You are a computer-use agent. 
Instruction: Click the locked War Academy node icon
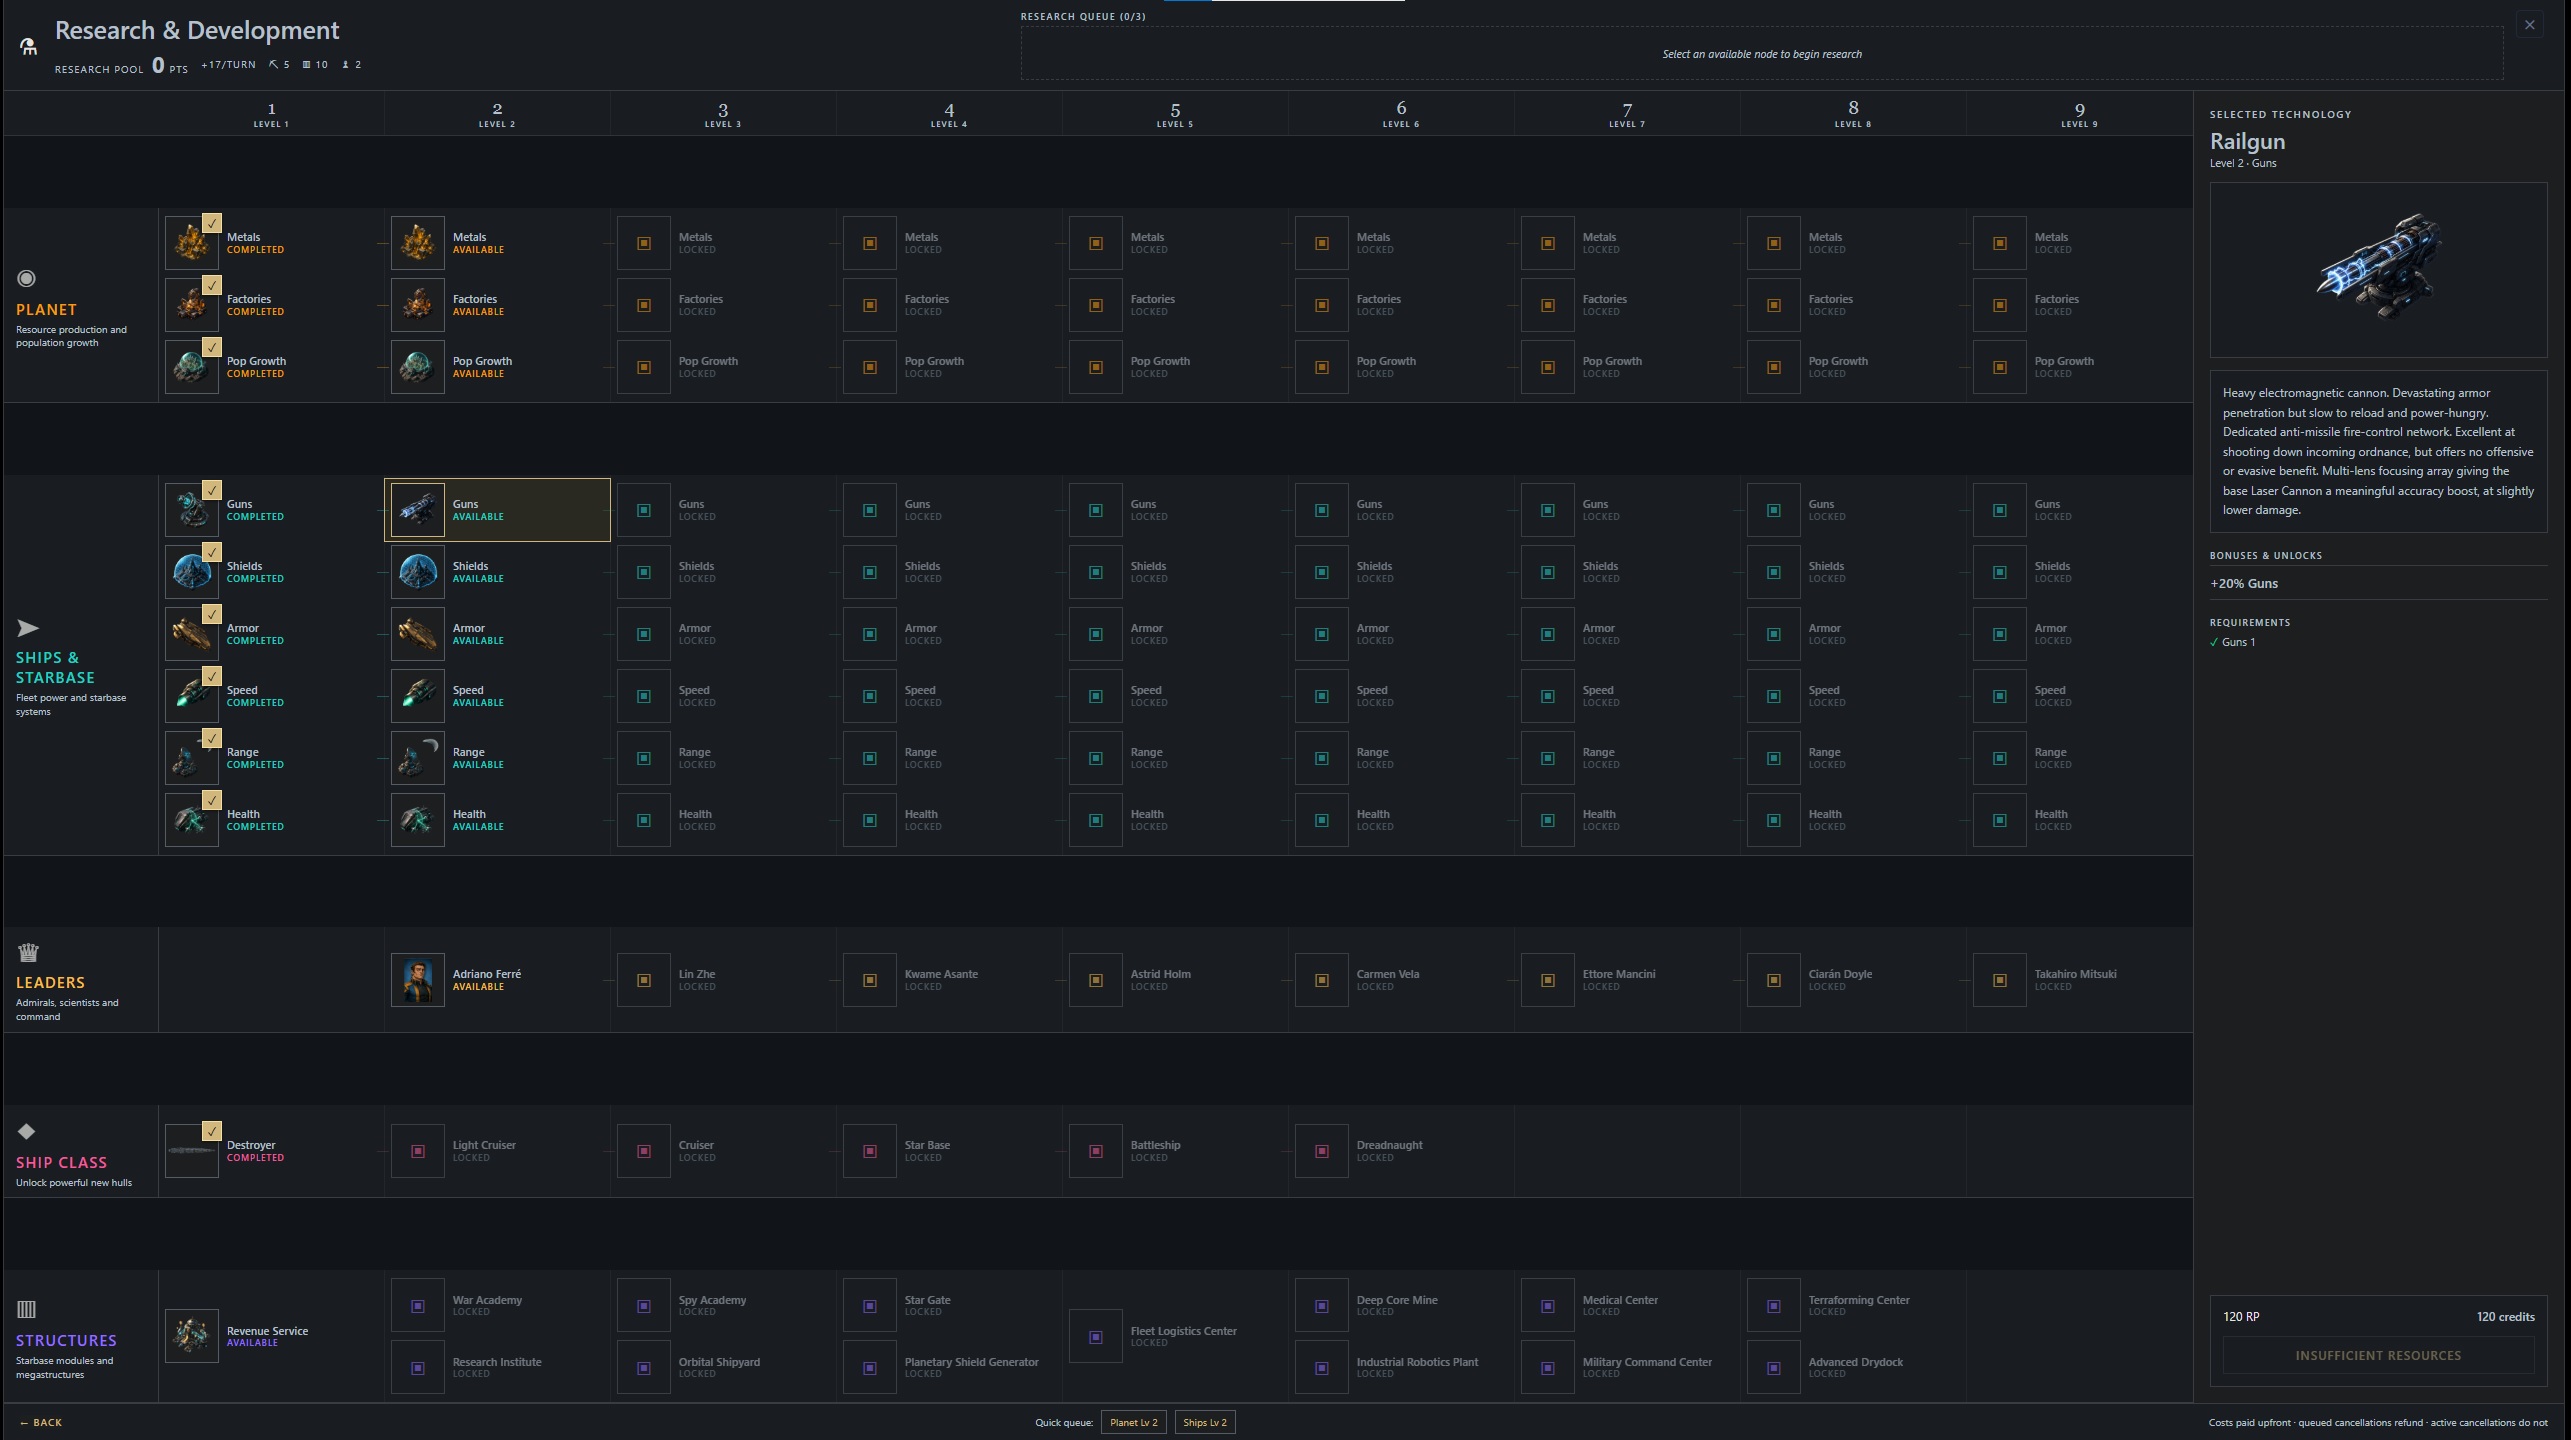[x=417, y=1306]
